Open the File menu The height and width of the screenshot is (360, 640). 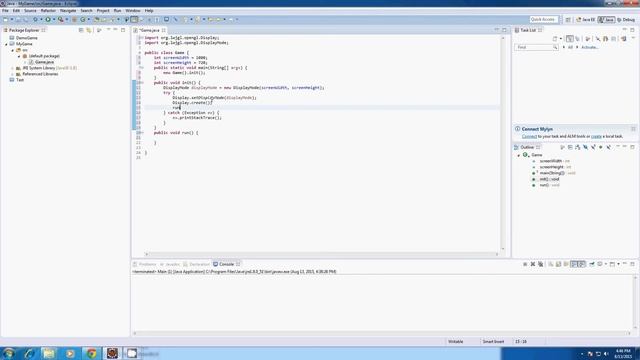[x=5, y=11]
